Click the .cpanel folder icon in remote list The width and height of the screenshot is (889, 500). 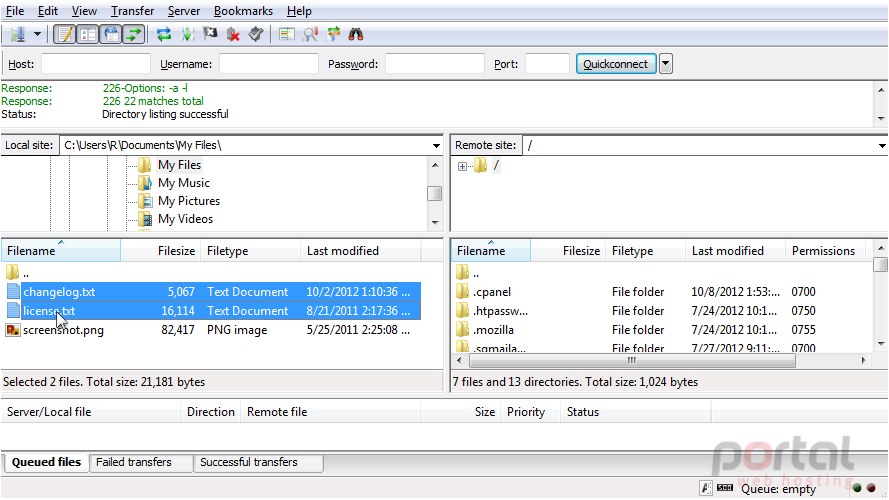[463, 292]
